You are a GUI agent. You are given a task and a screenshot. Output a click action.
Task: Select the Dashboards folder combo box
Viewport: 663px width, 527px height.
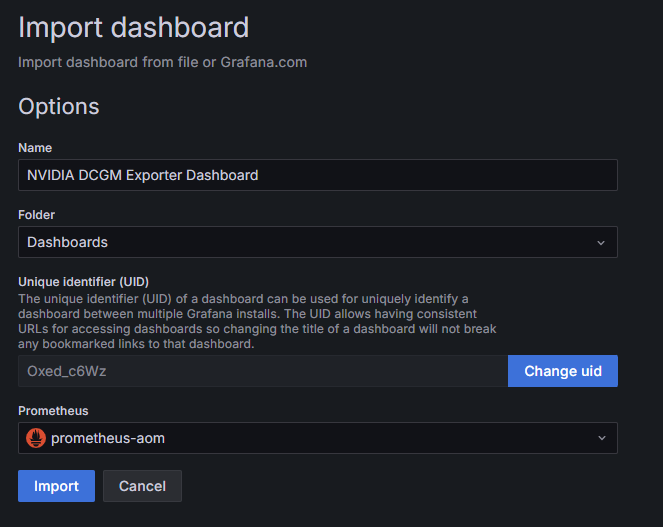[318, 242]
